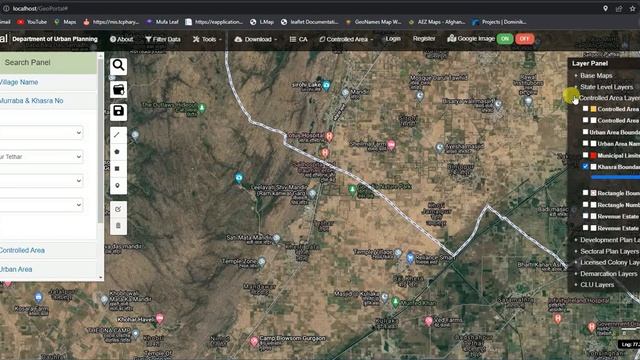Screen dimensions: 640x360
Task: Open the dropdown showing 'ur Tethar'
Action: click(x=41, y=157)
